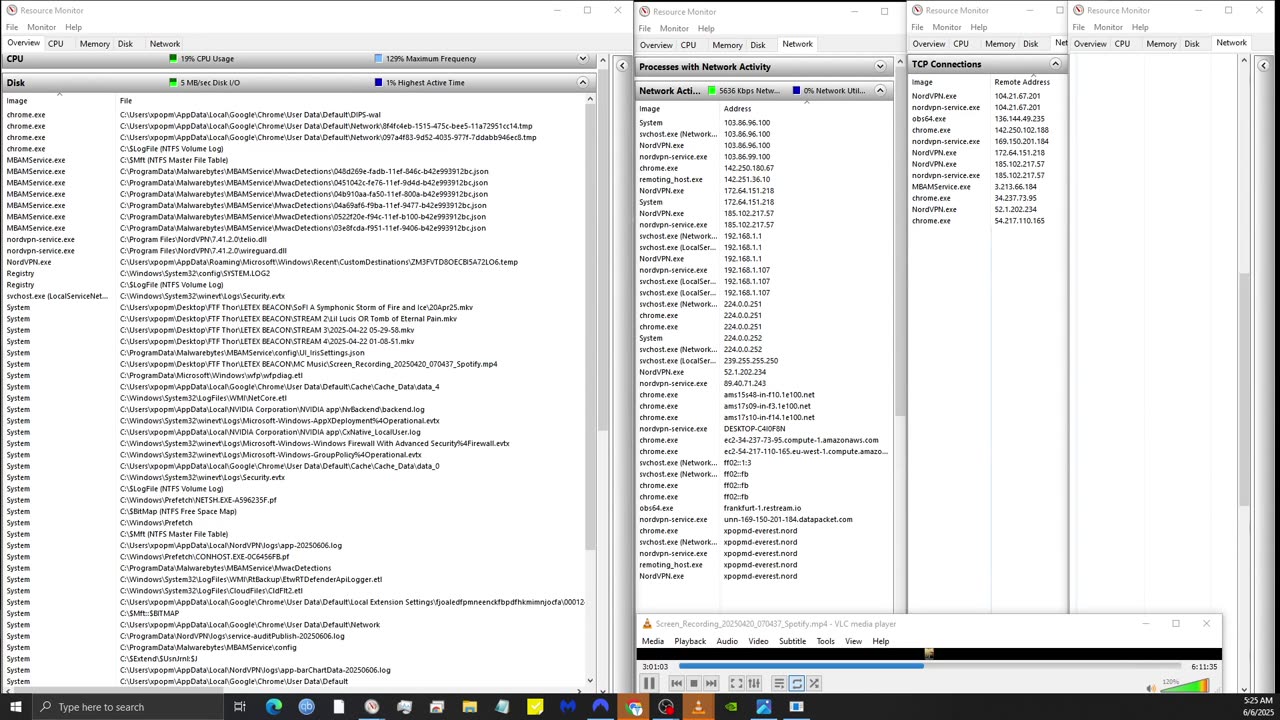Sort Disk list by the Image column

pos(60,101)
